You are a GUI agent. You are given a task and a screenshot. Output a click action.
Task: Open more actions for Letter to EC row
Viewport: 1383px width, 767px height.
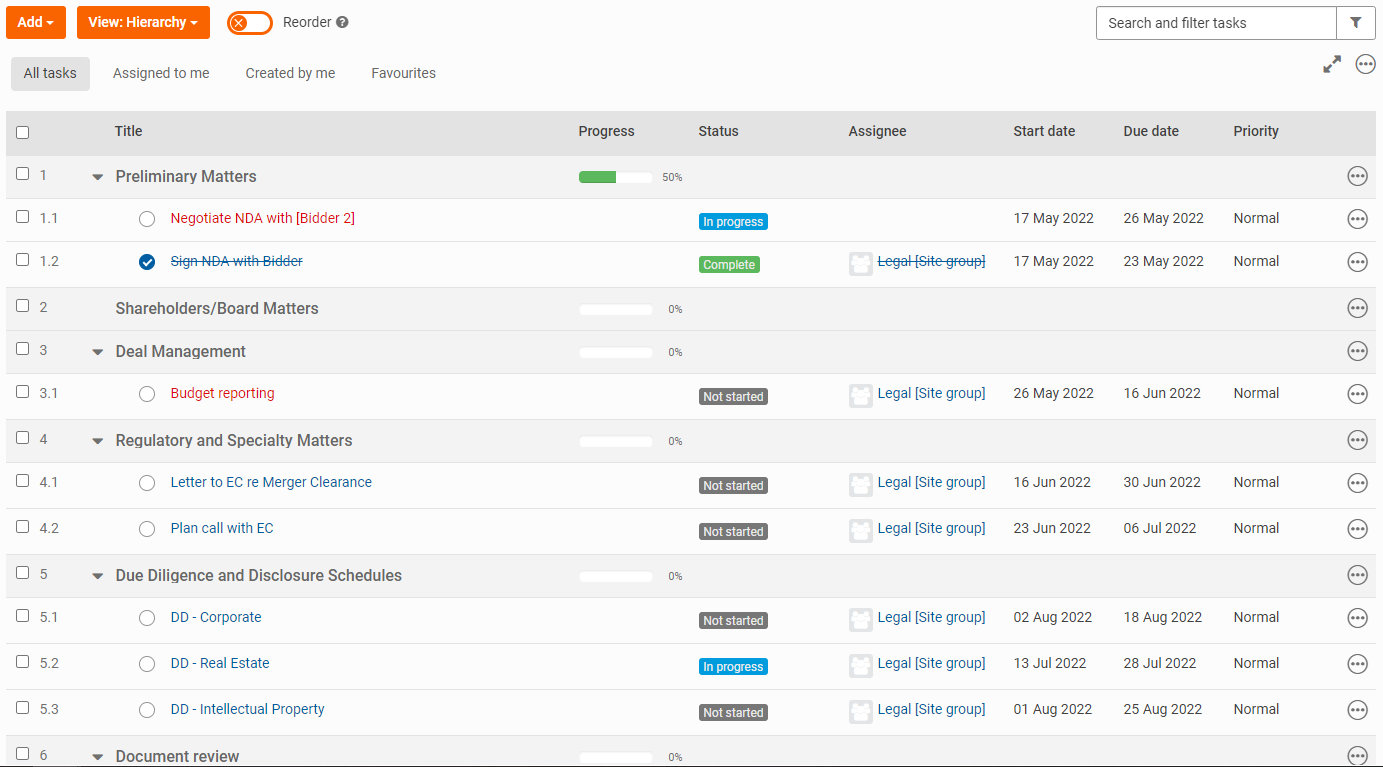(x=1357, y=483)
